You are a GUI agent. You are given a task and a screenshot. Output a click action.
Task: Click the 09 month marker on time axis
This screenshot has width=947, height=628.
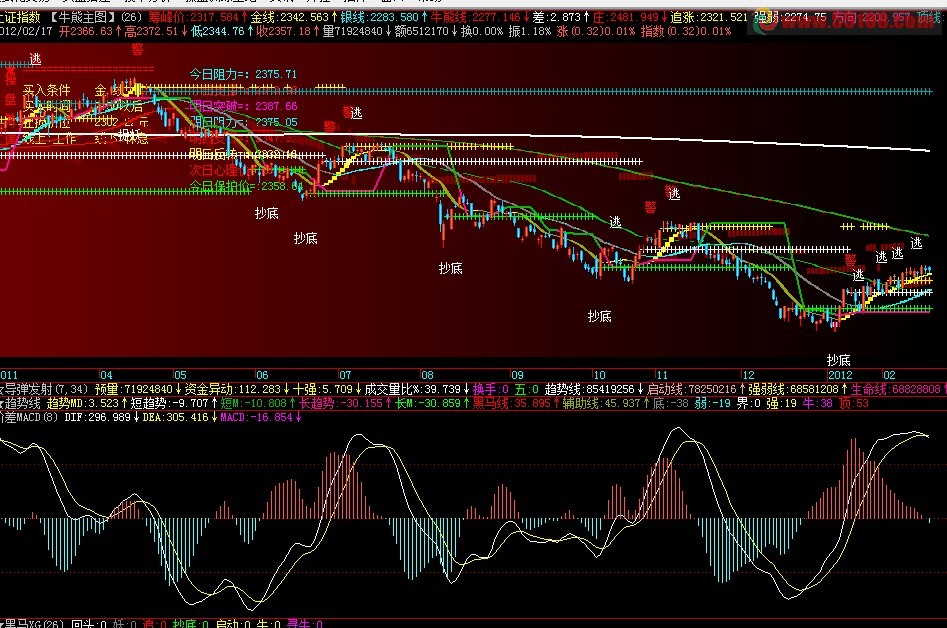pyautogui.click(x=516, y=375)
